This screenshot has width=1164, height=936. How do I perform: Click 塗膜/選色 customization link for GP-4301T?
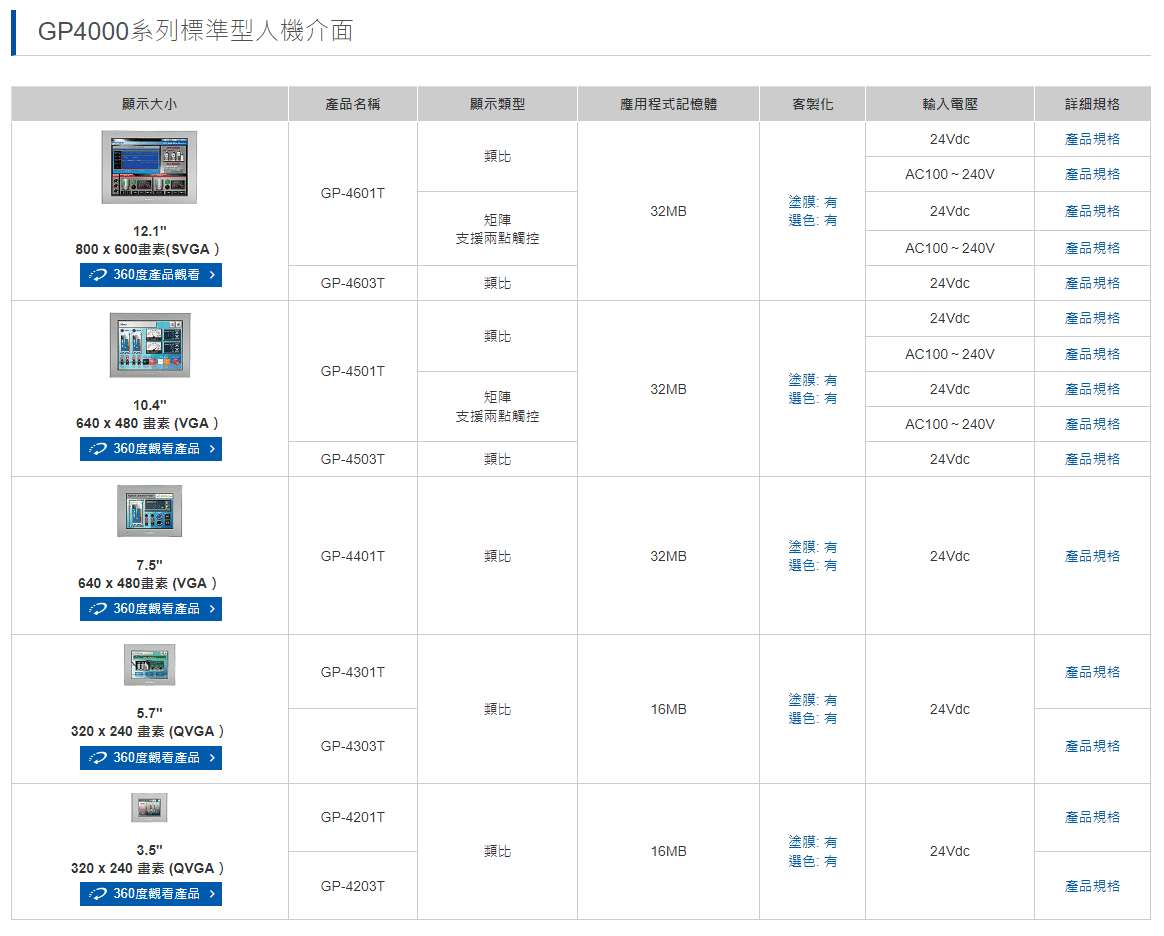pos(812,709)
